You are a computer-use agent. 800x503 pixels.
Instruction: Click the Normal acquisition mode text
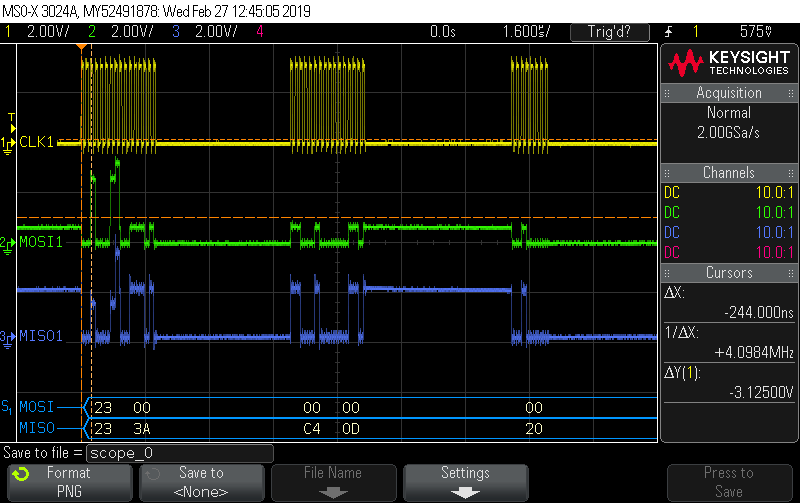pos(729,113)
